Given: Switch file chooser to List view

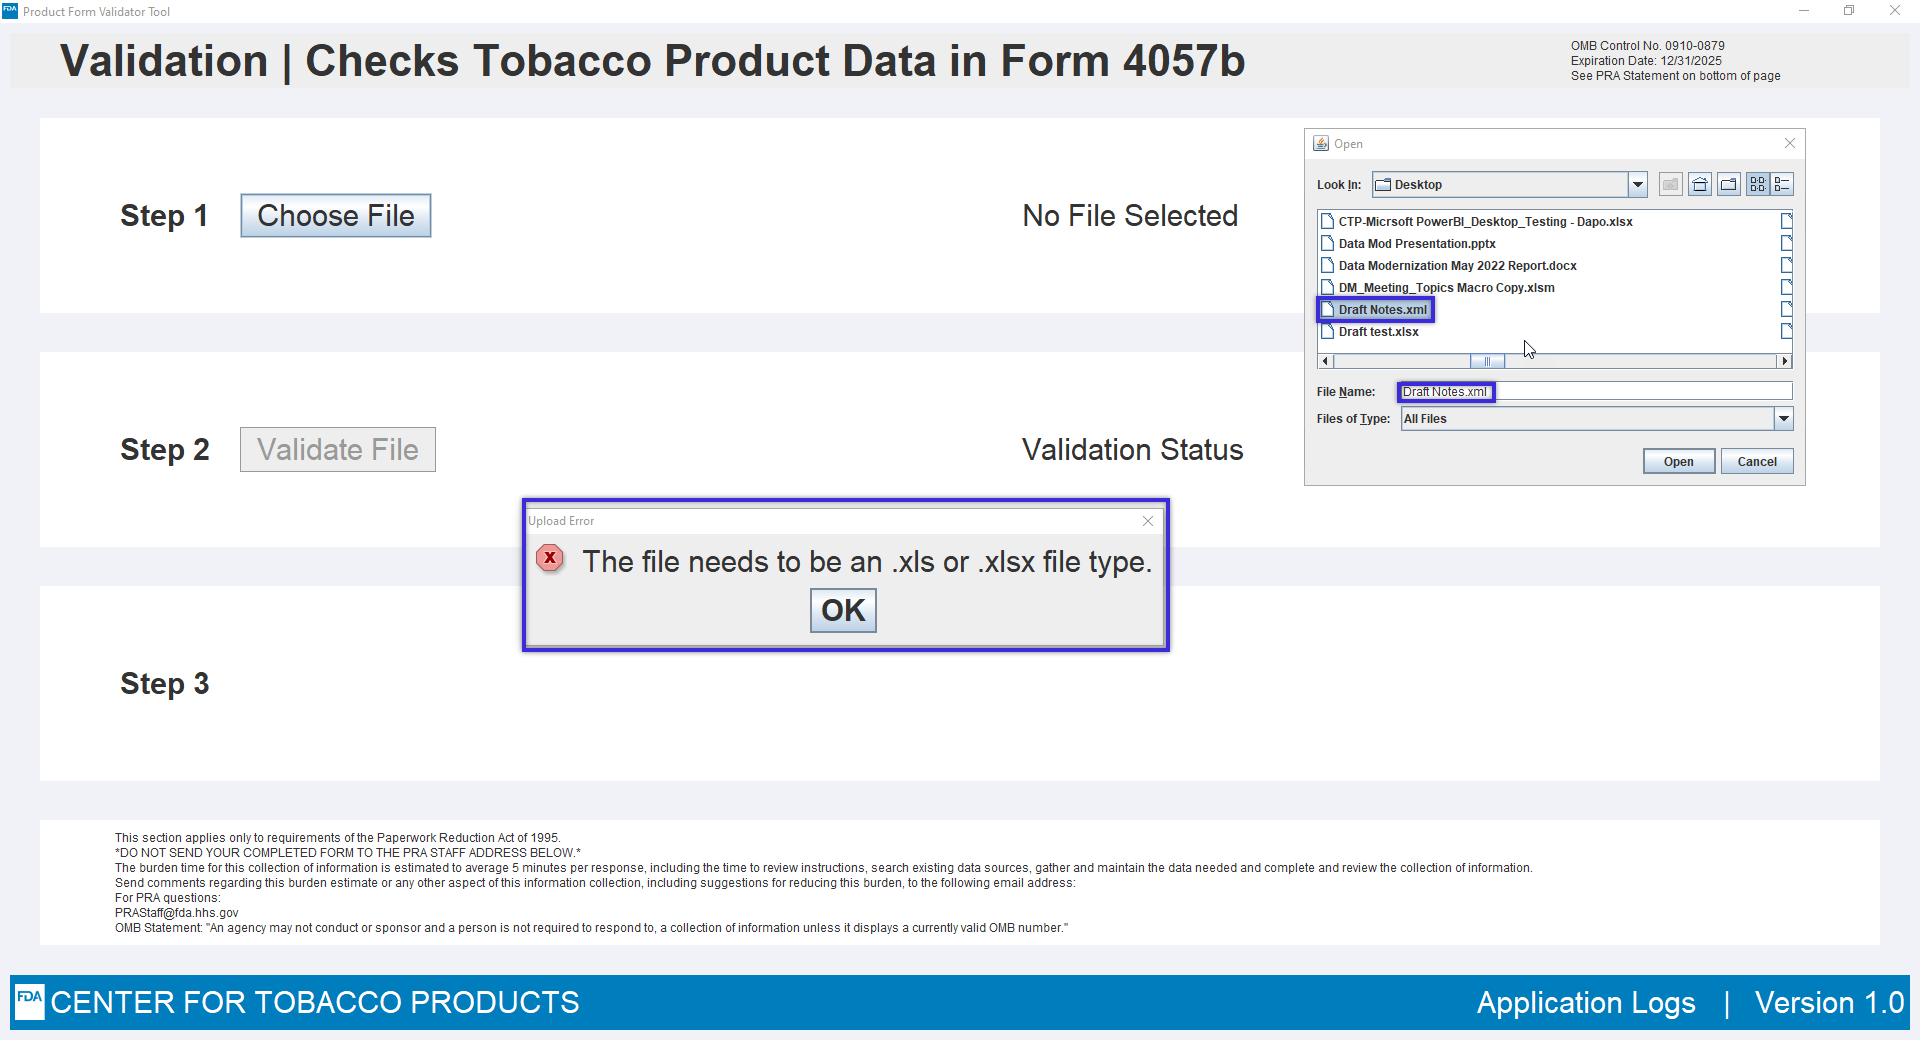Looking at the screenshot, I should (1757, 184).
